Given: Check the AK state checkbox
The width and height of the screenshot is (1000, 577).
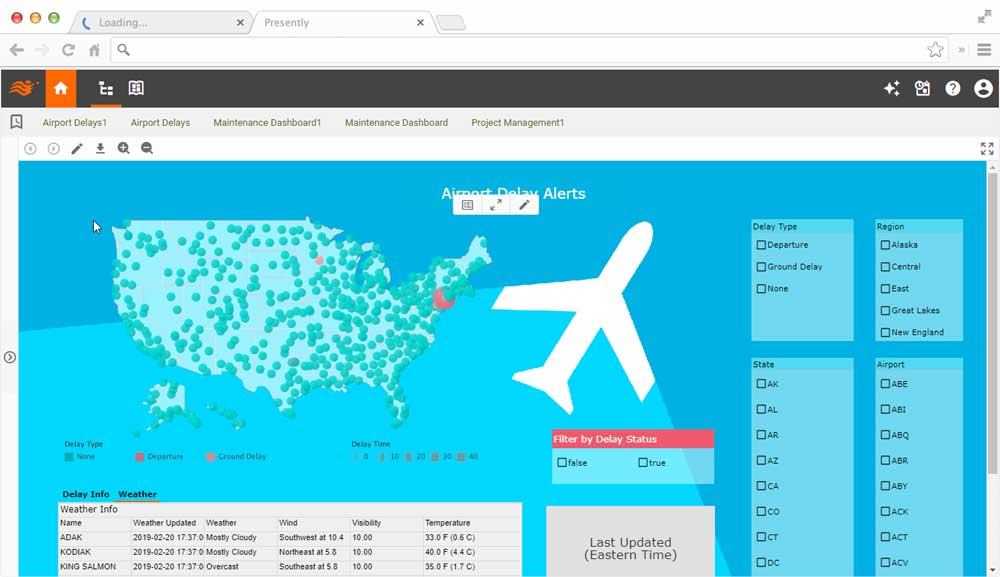Looking at the screenshot, I should tap(761, 384).
